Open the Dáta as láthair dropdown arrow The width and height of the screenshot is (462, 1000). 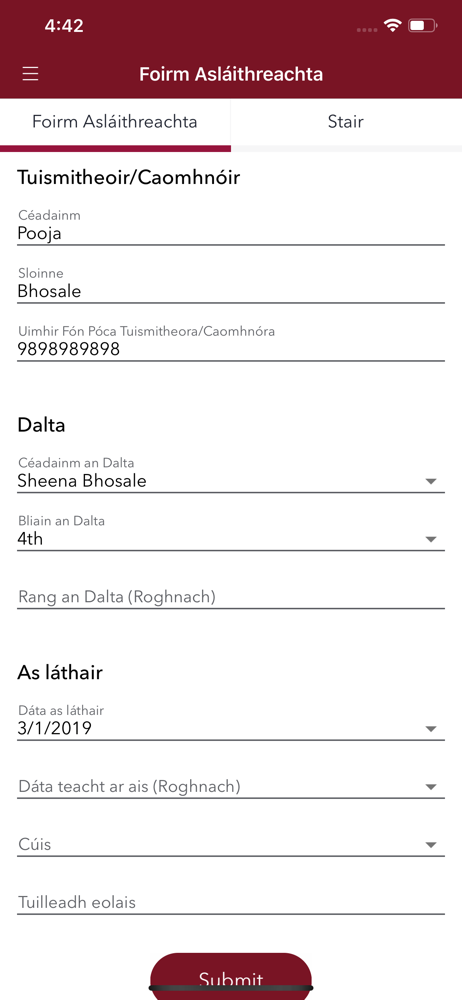point(431,729)
